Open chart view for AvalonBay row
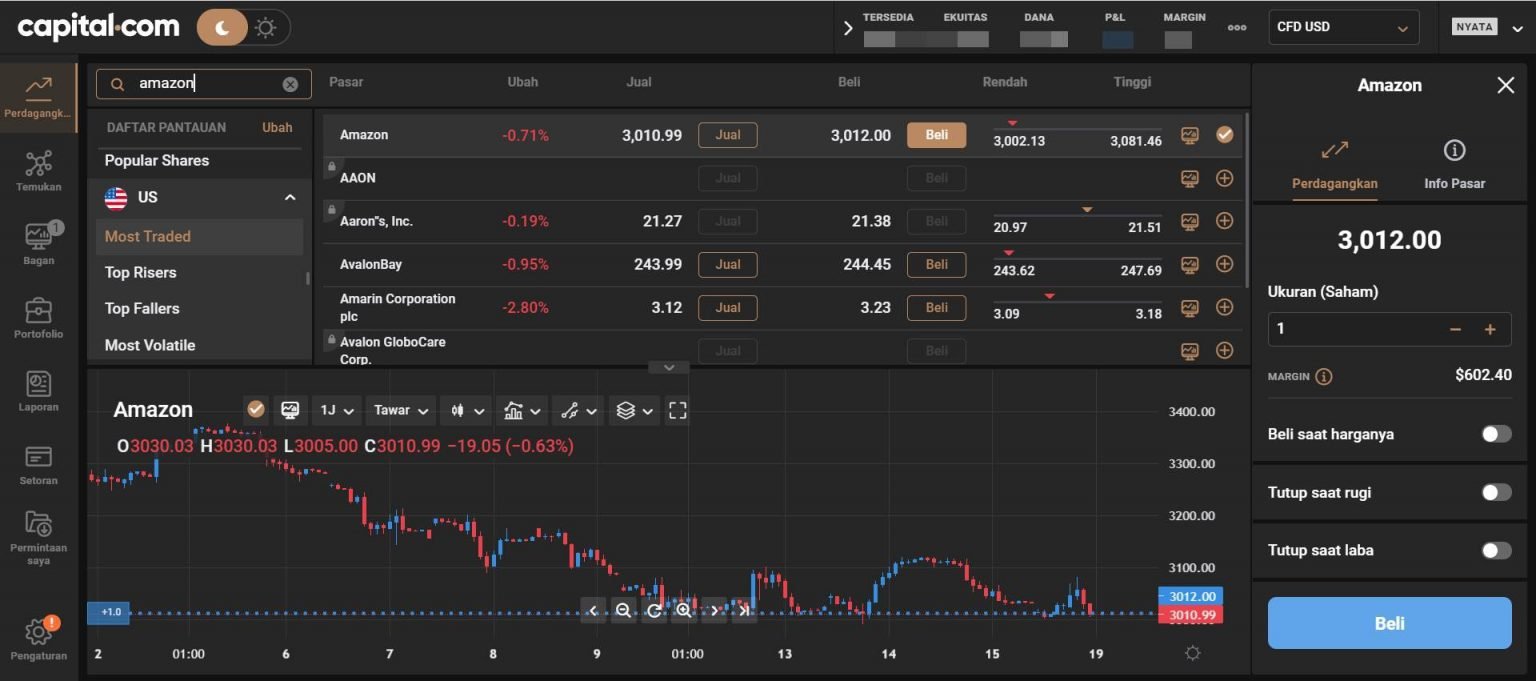The width and height of the screenshot is (1536, 681). click(1189, 264)
